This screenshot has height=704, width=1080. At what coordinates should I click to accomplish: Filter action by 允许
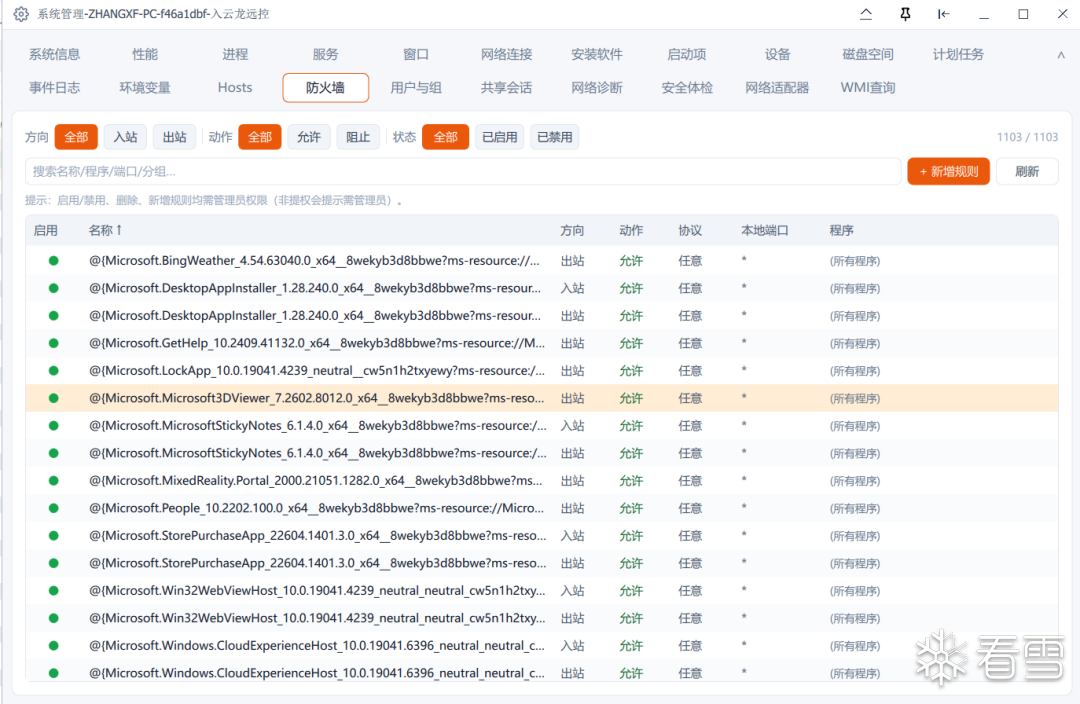click(309, 137)
